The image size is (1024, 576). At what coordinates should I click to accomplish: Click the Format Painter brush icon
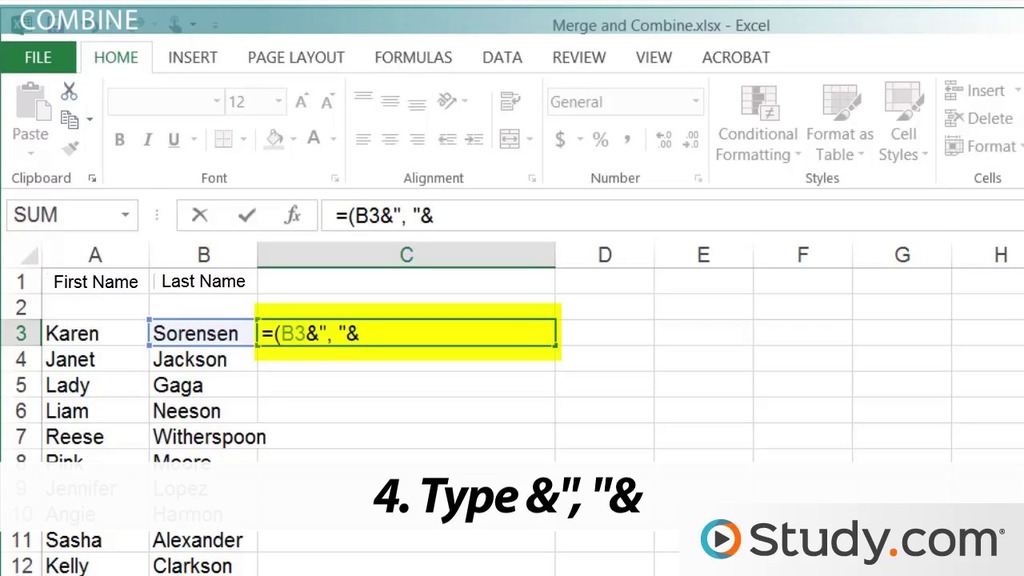tap(69, 148)
